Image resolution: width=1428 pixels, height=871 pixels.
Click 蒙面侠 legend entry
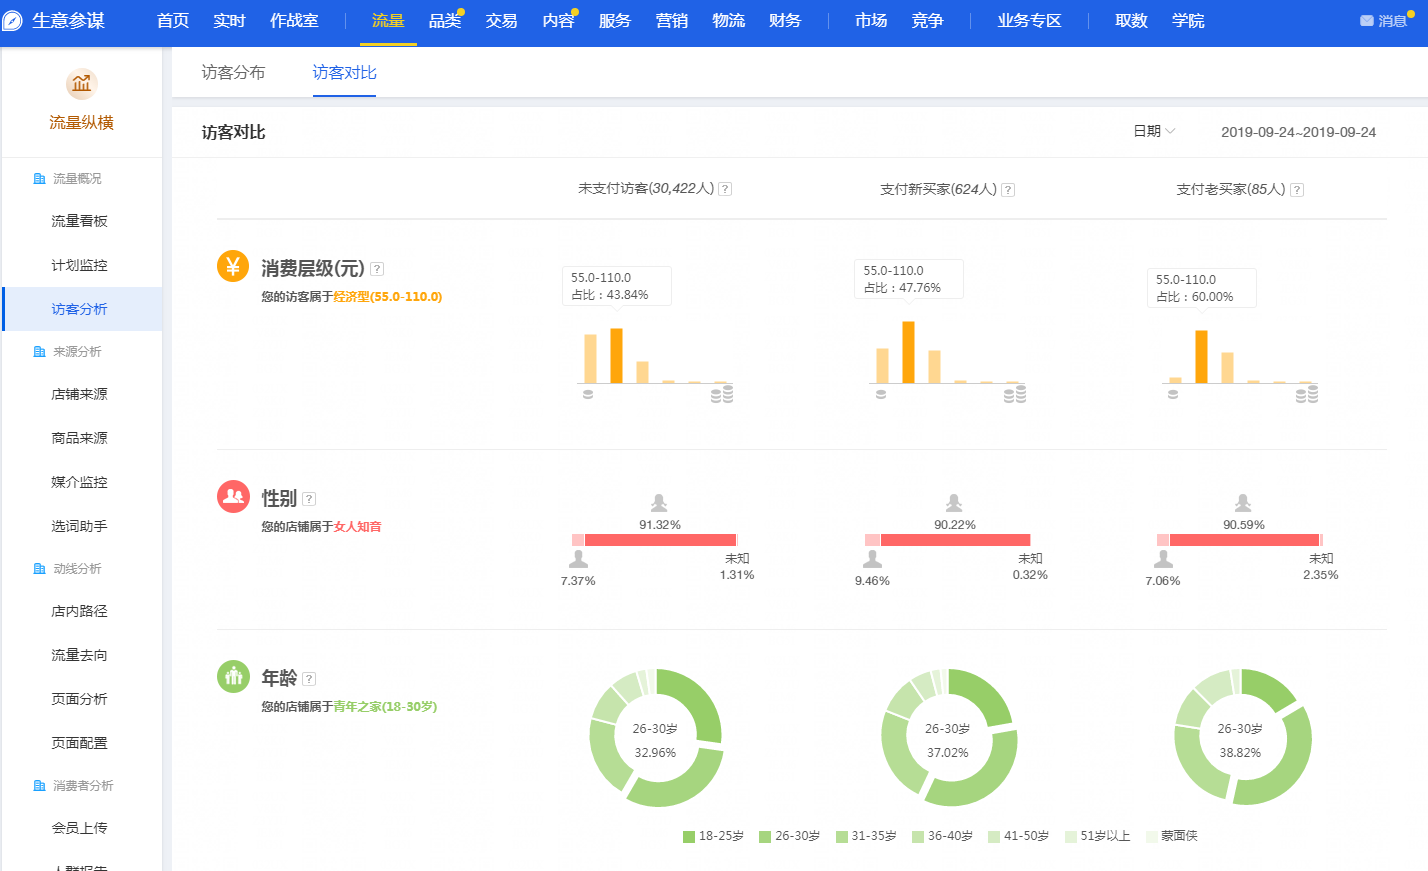coord(1172,836)
